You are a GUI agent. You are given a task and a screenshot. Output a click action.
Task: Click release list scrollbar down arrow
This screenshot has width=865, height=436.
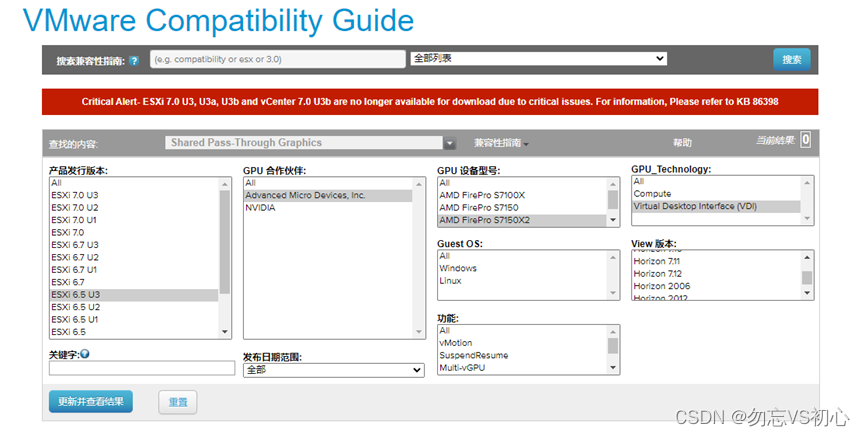click(x=225, y=332)
